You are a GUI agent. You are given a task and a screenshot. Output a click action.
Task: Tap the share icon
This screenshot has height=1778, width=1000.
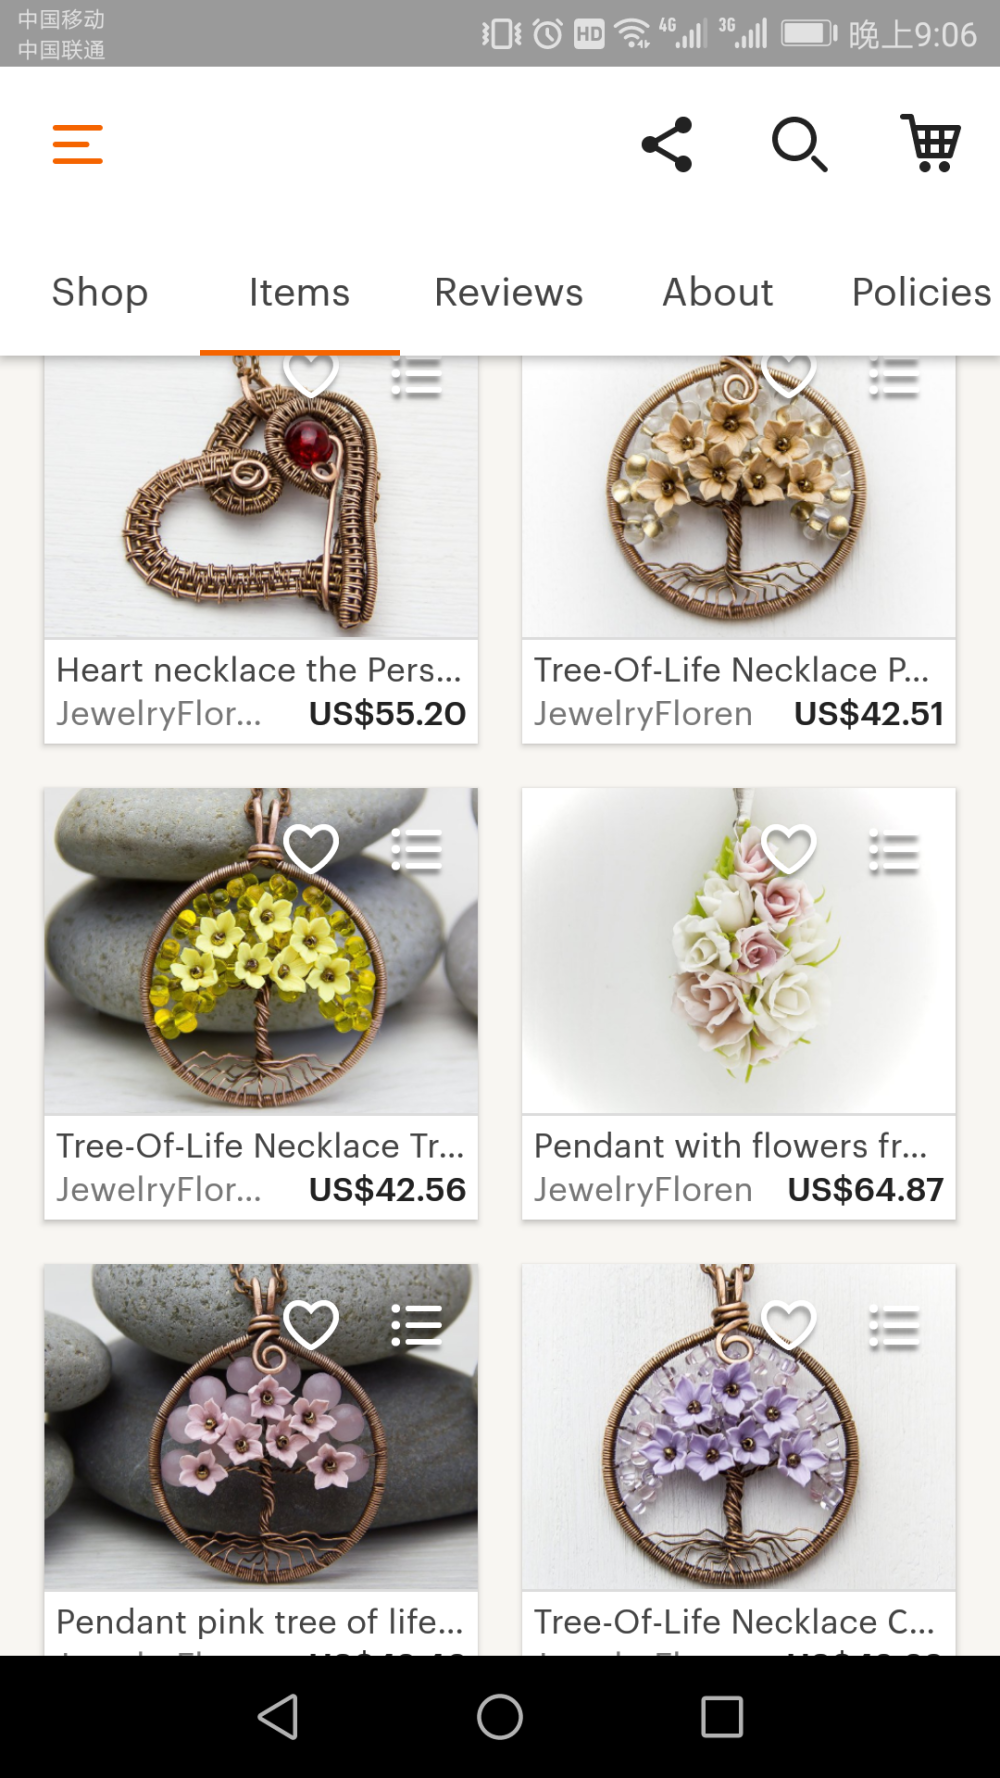click(667, 144)
